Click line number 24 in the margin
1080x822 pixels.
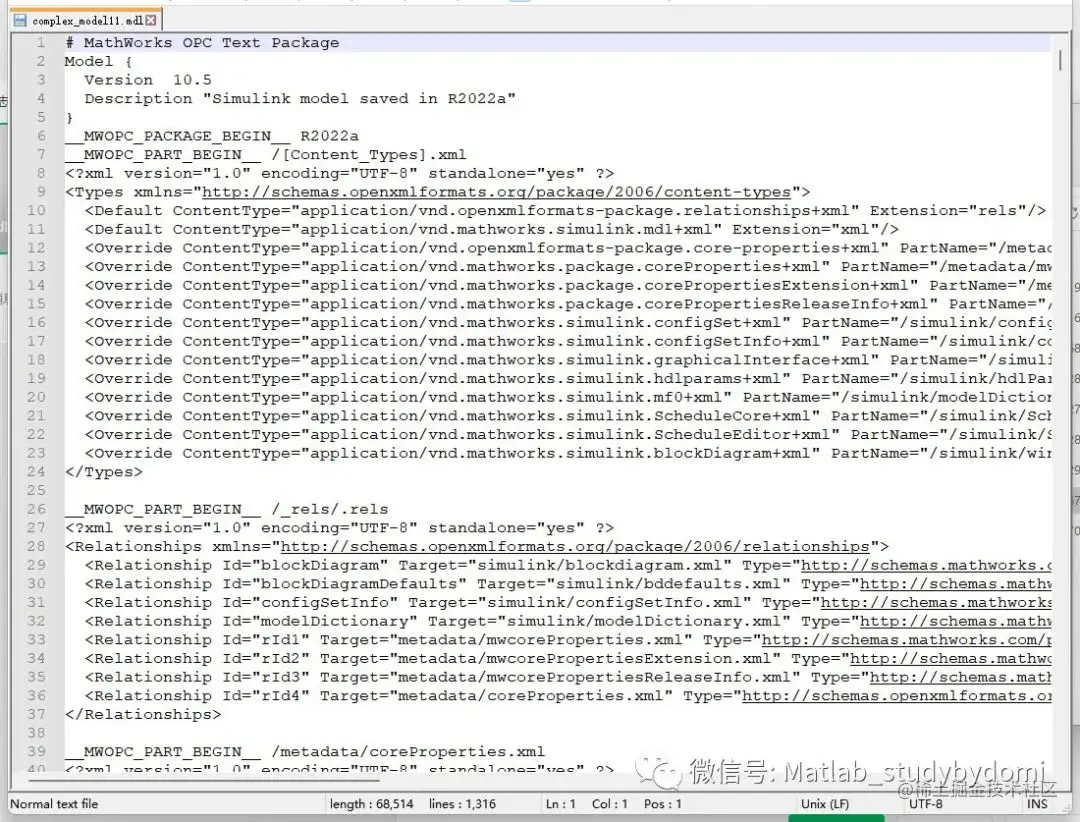point(37,471)
